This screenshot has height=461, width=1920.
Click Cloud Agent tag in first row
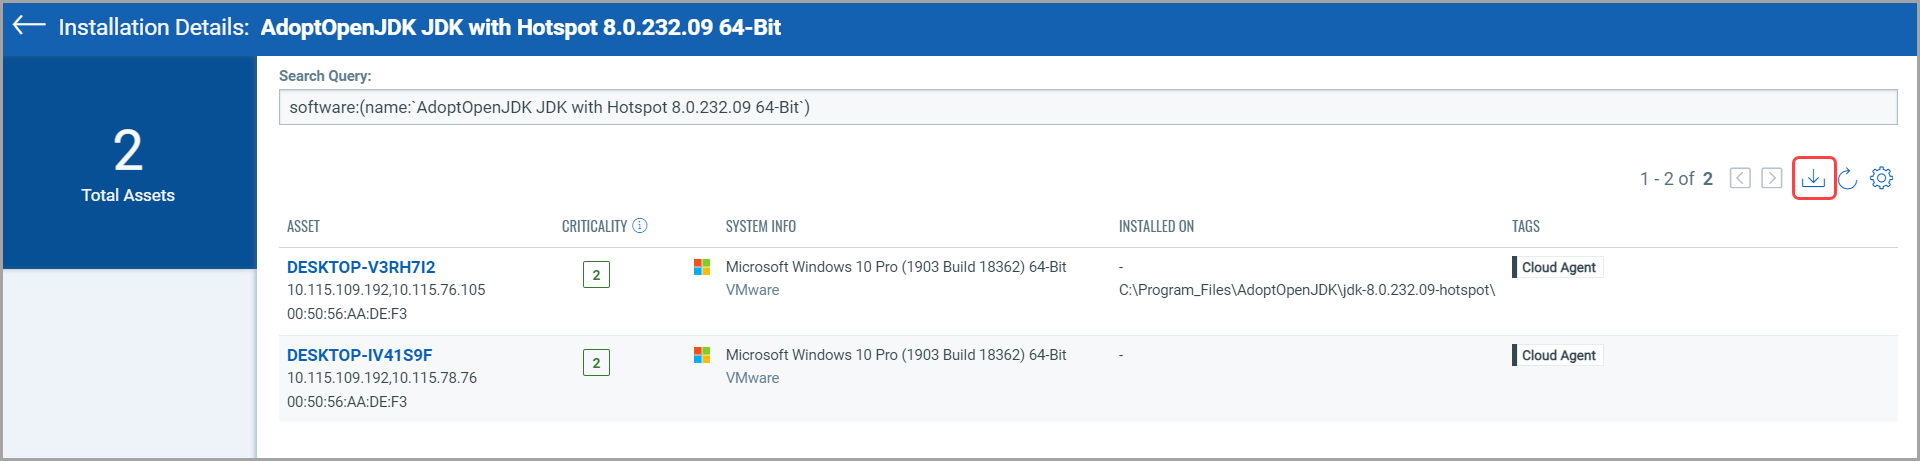pyautogui.click(x=1558, y=267)
